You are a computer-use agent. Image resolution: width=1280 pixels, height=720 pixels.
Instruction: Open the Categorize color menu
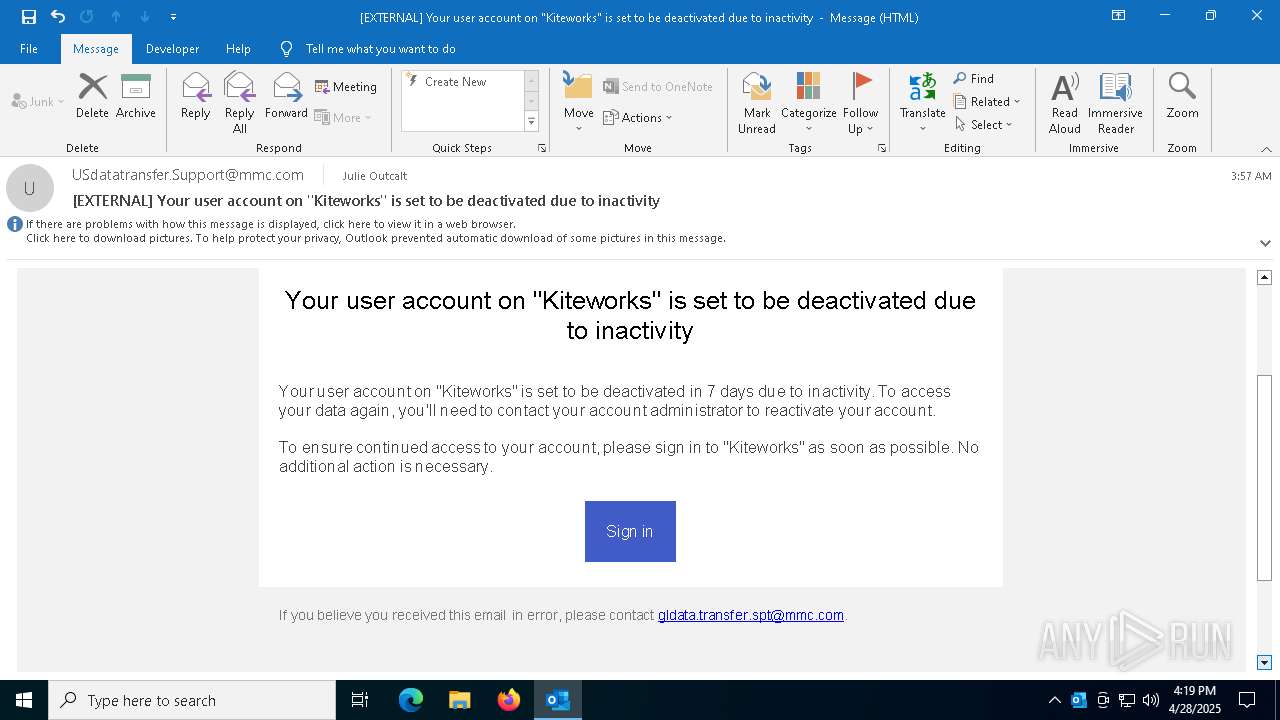point(809,103)
